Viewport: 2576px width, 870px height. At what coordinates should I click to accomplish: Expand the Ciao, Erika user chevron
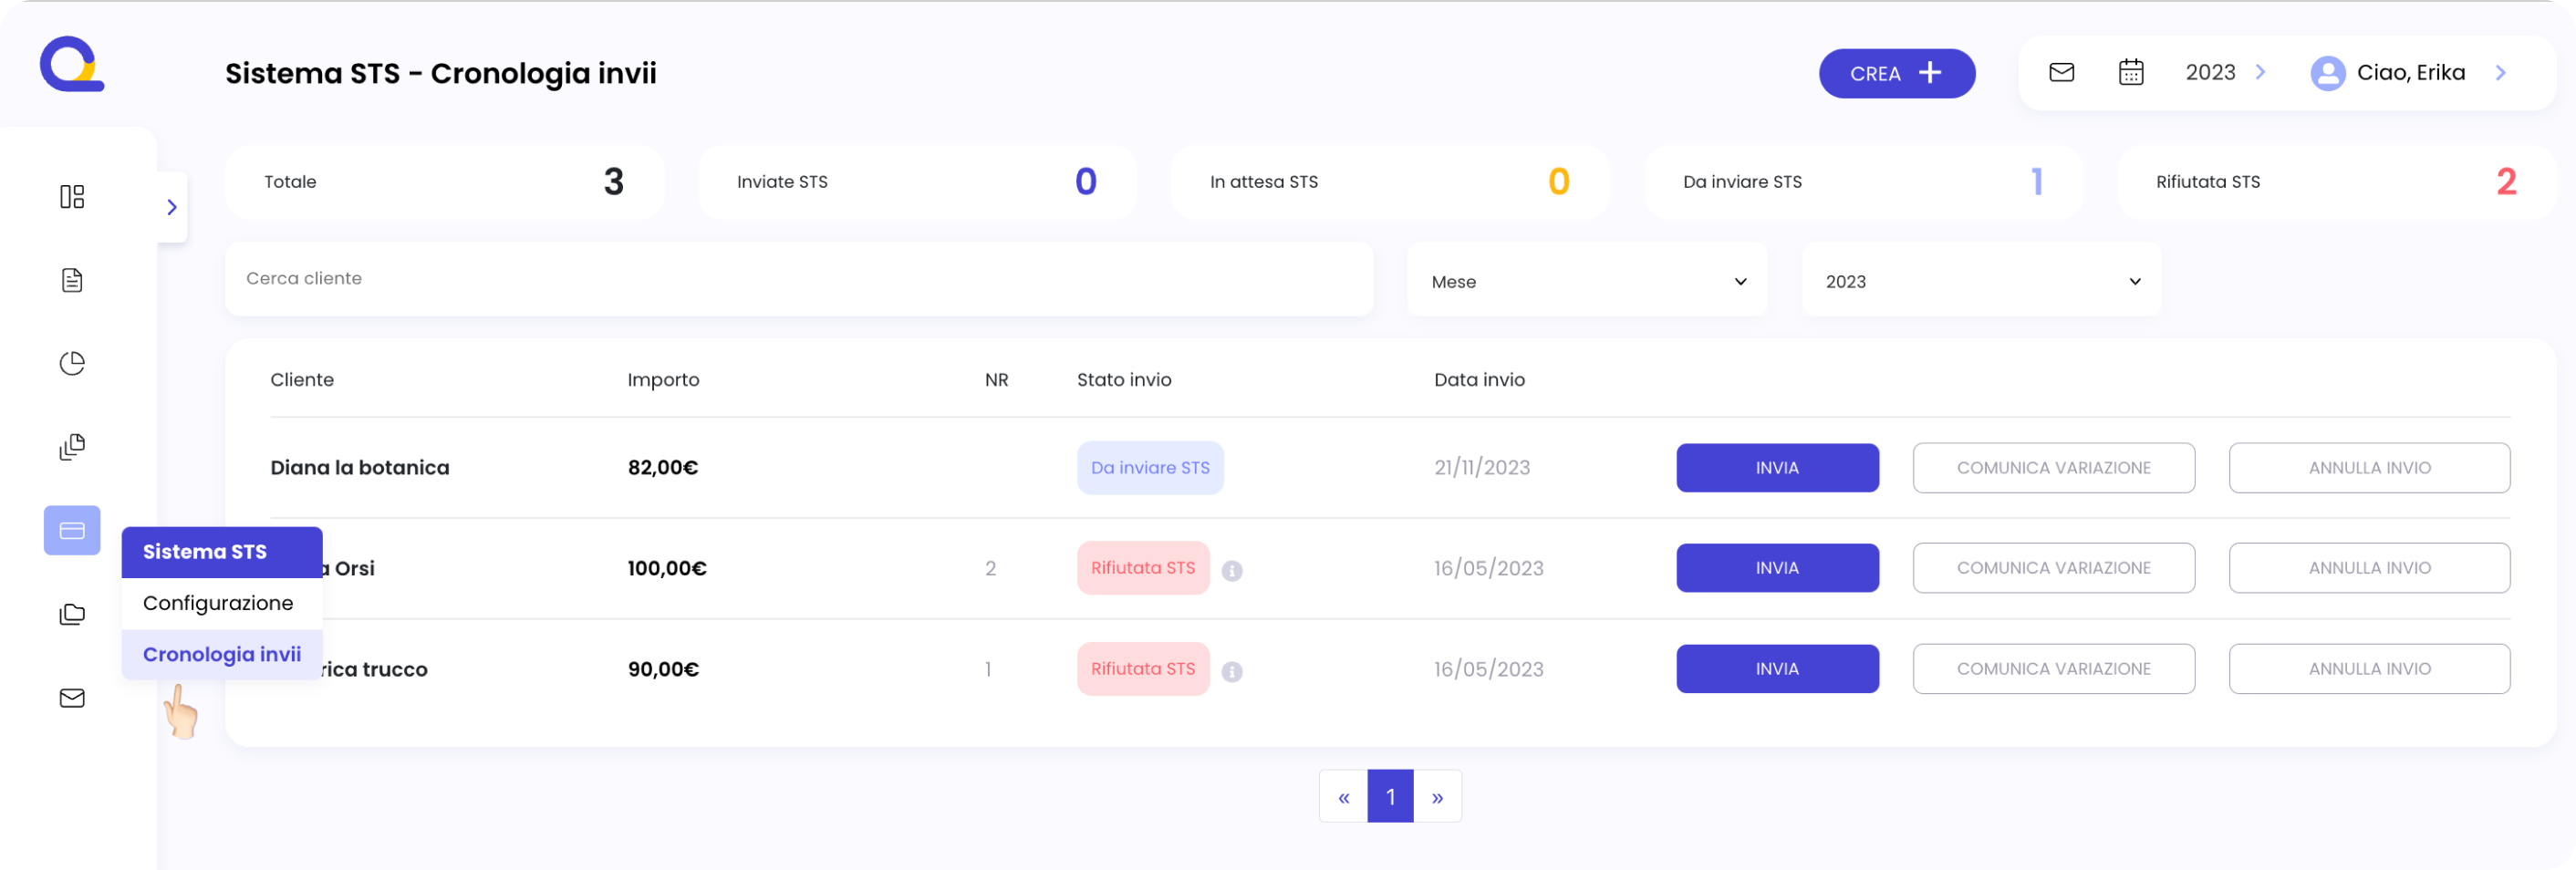click(x=2500, y=72)
